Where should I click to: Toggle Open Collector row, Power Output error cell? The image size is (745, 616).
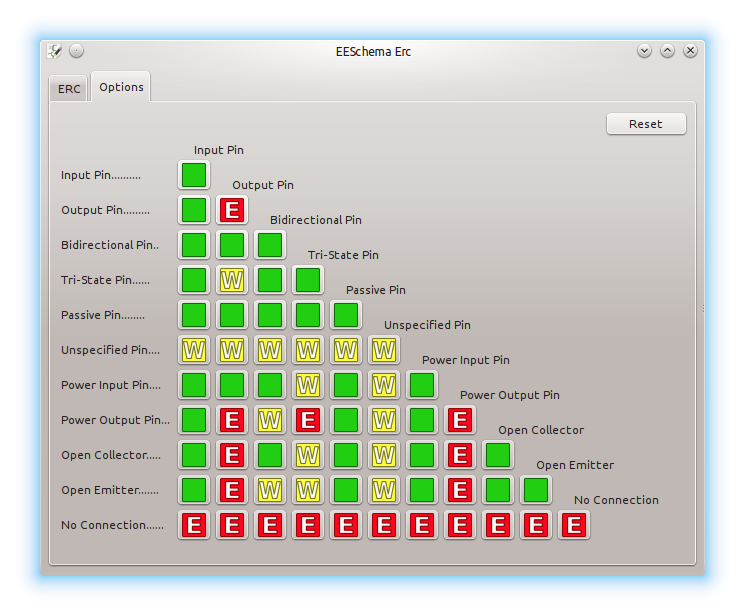[x=460, y=455]
